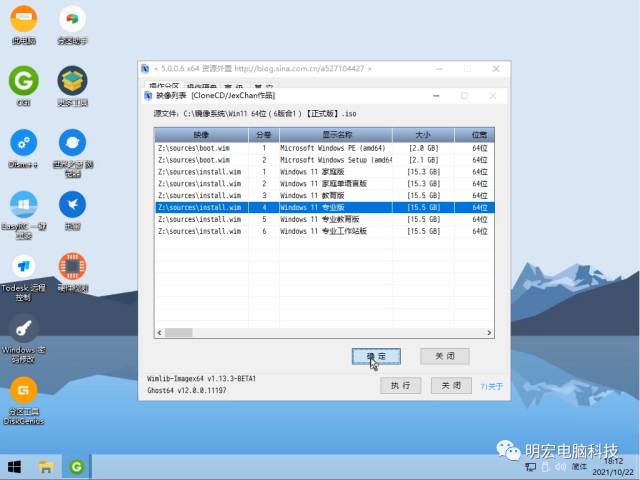This screenshot has width=640, height=480.
Task: Click 关闭 button in CGI main window
Action: [451, 385]
